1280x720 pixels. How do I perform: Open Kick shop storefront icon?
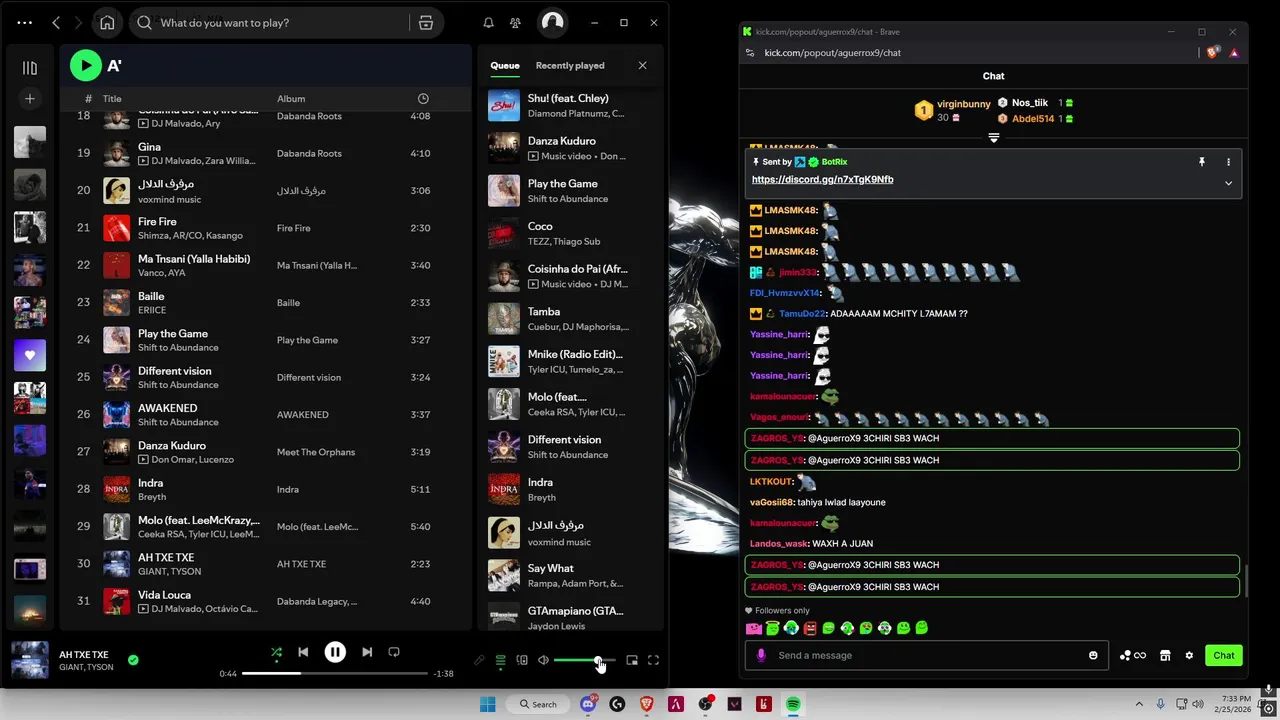1165,655
